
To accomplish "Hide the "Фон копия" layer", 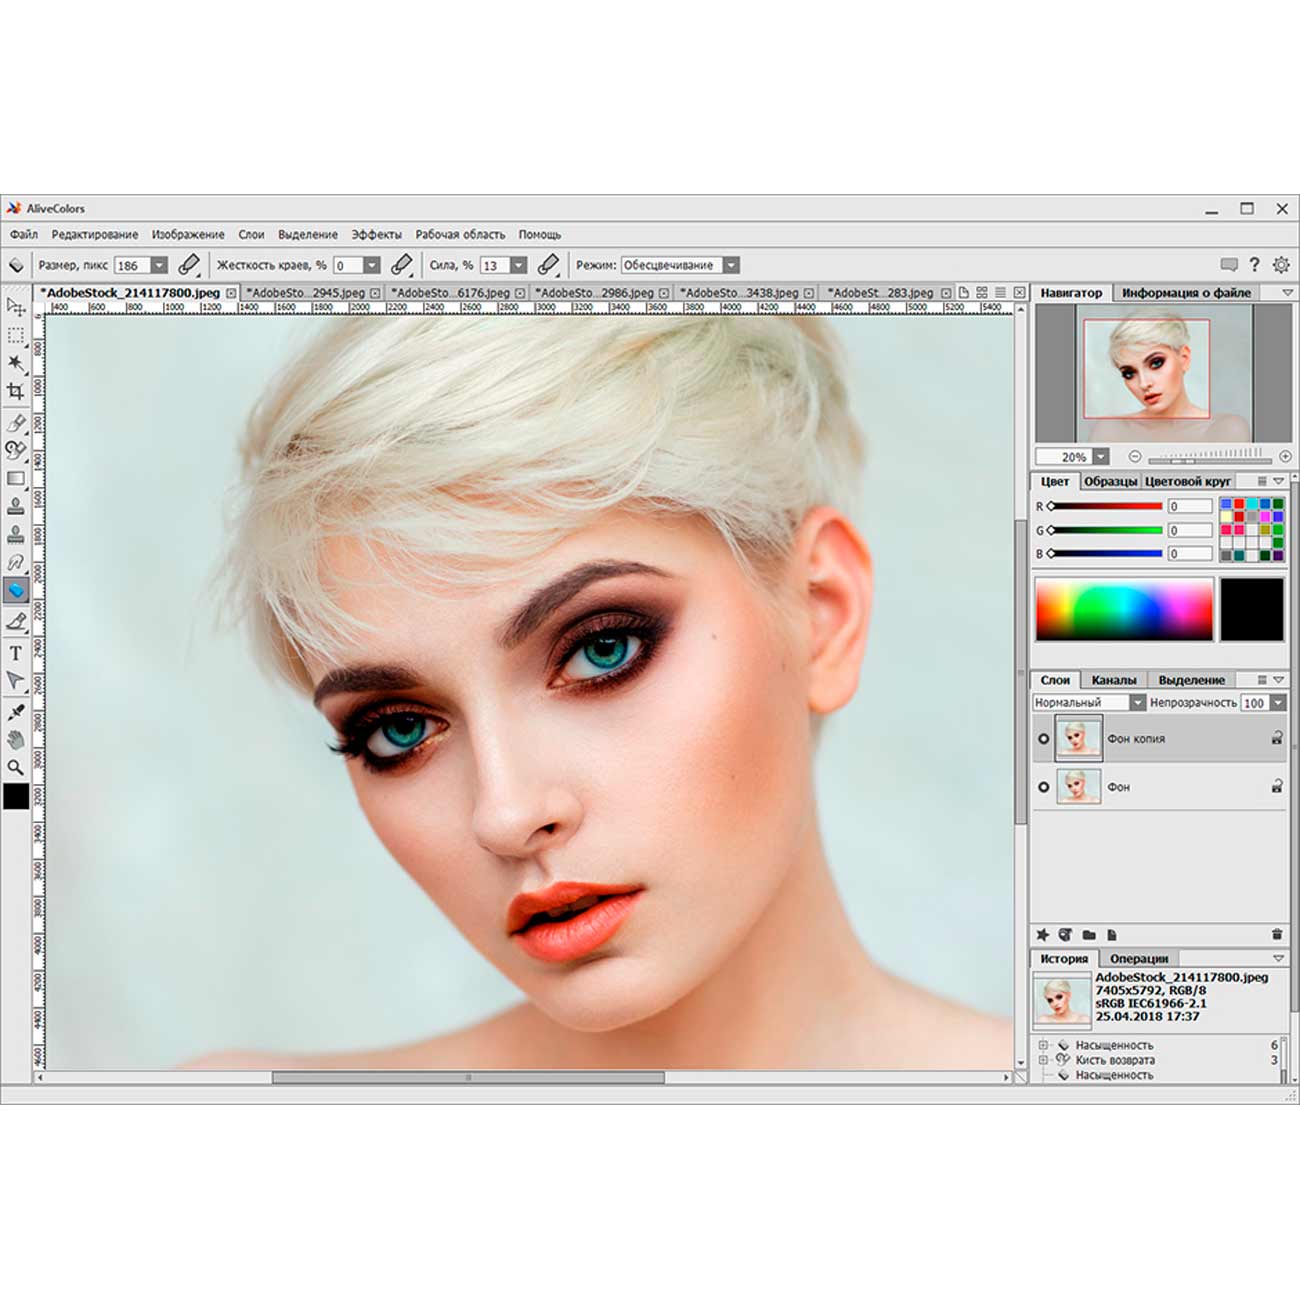I will point(1043,739).
